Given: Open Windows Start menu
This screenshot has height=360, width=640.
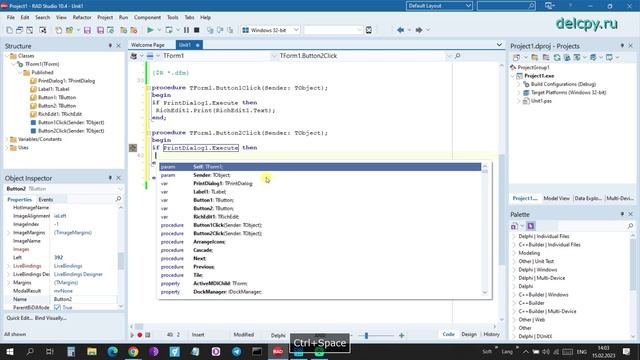Looking at the screenshot, I should click(x=9, y=351).
